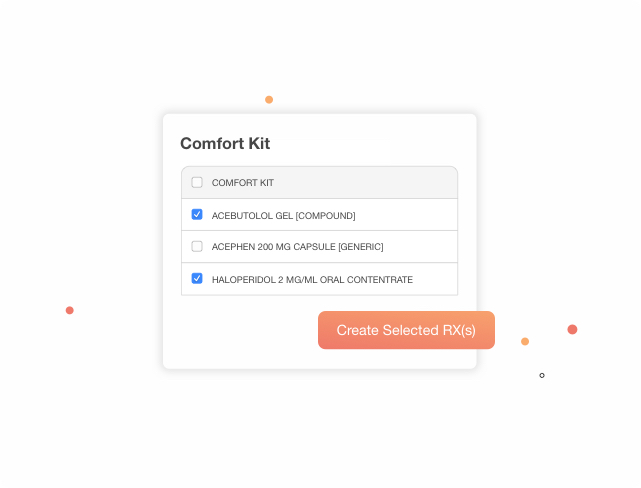Click the ACEPHEN 200 MG CAPSULE [GENERIC] label

coord(298,247)
